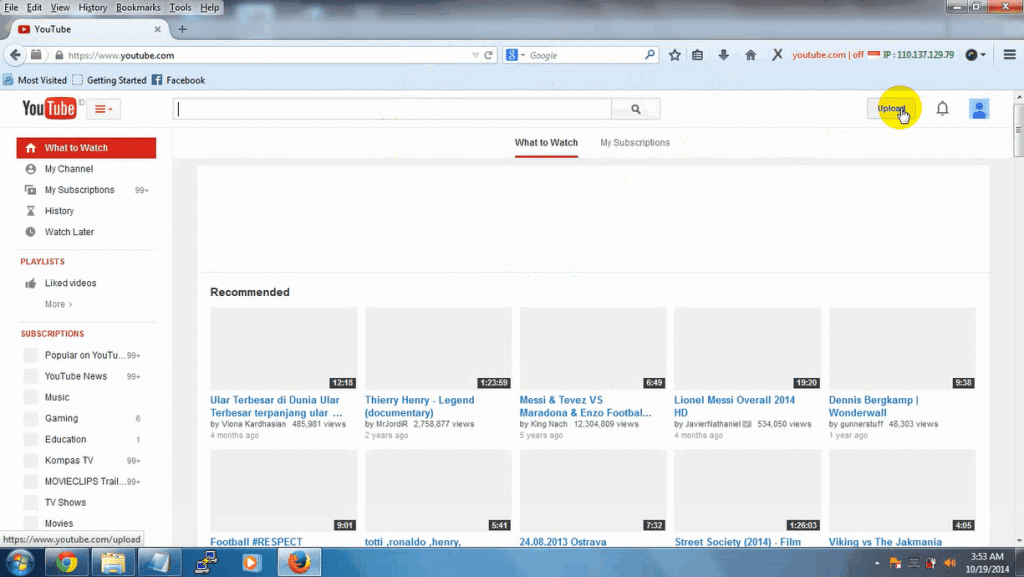Open Lionel Messi Overall 2014 HD title
This screenshot has width=1024, height=577.
point(734,406)
